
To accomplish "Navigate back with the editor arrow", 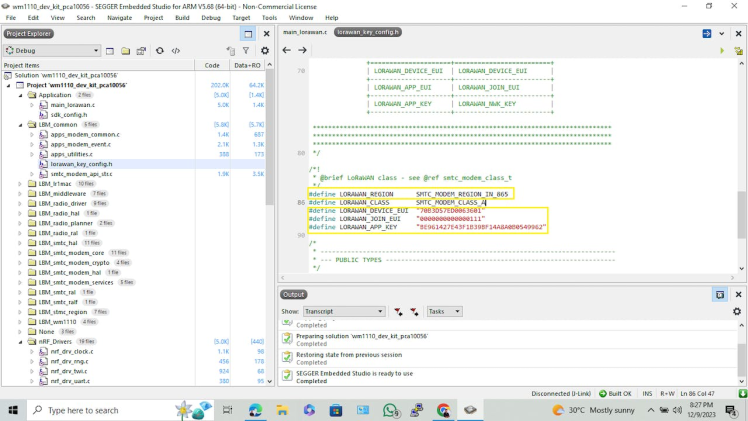I will click(287, 50).
